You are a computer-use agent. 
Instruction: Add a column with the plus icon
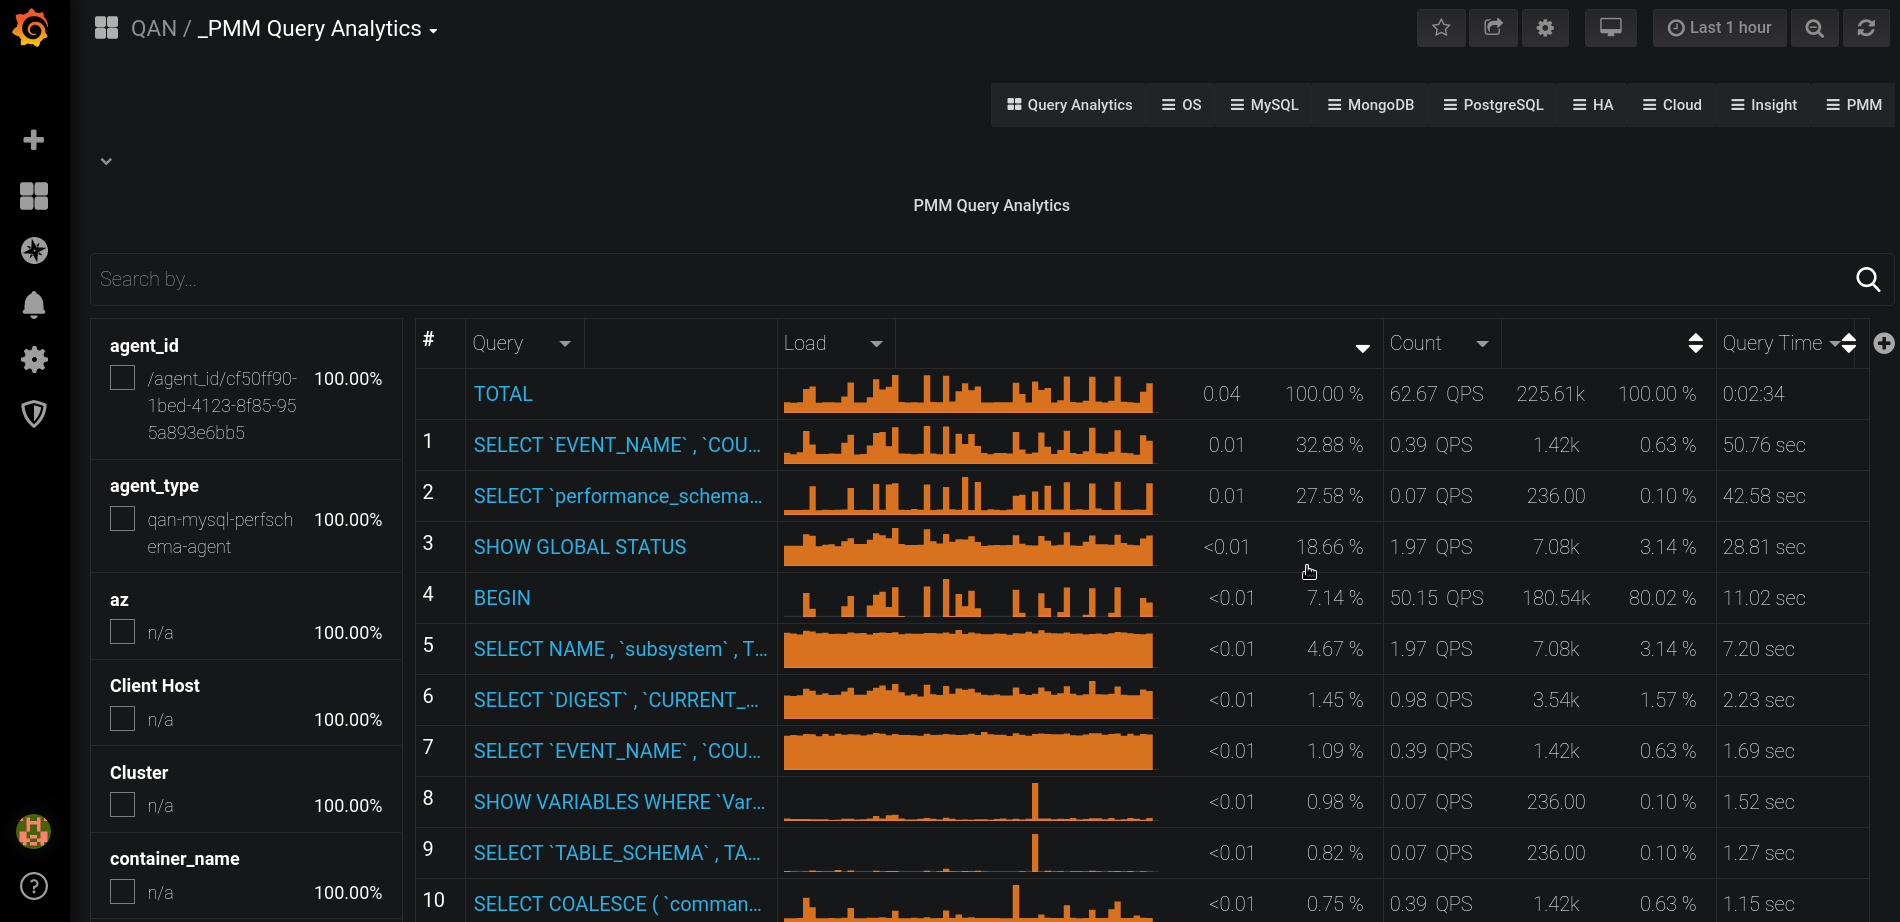1884,344
